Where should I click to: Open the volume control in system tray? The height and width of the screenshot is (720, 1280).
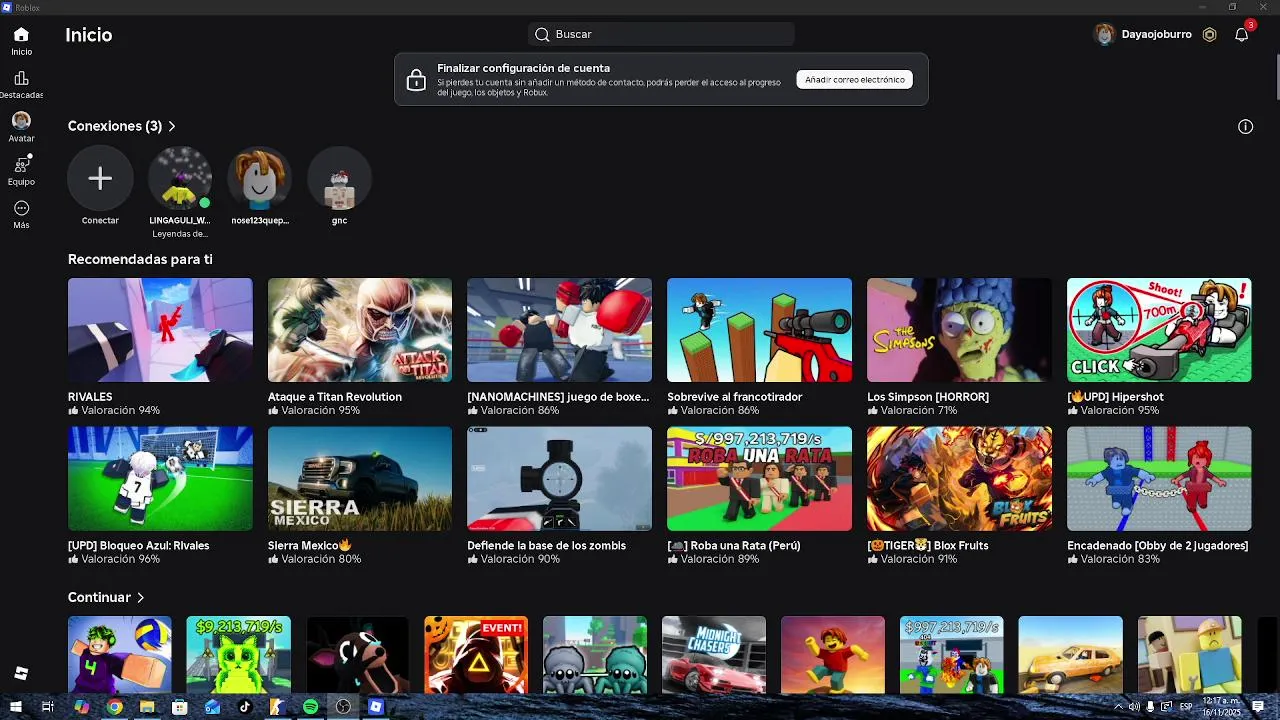pyautogui.click(x=1134, y=707)
